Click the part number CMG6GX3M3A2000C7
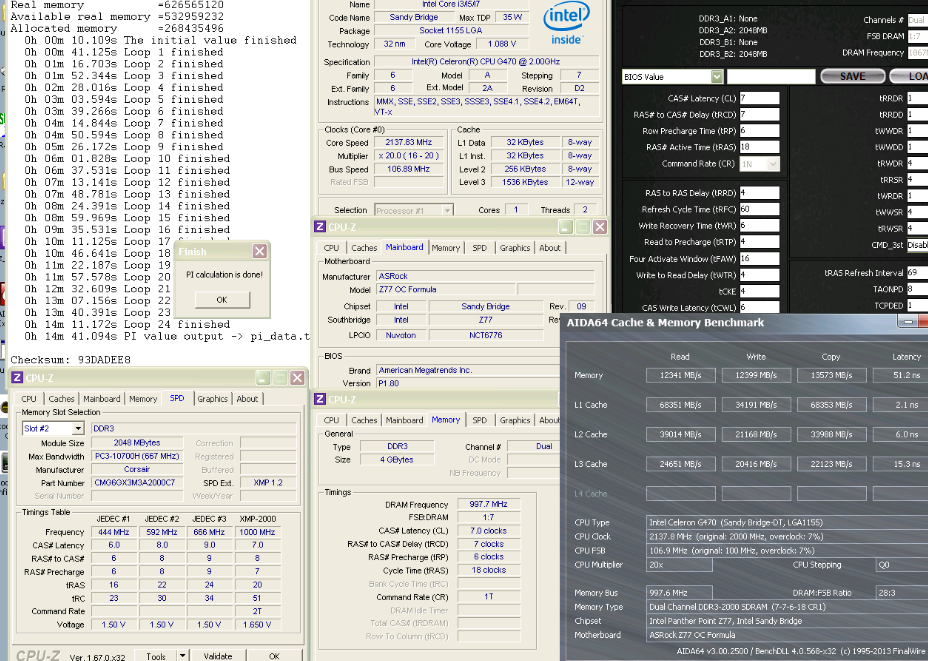This screenshot has height=661, width=928. 137,483
